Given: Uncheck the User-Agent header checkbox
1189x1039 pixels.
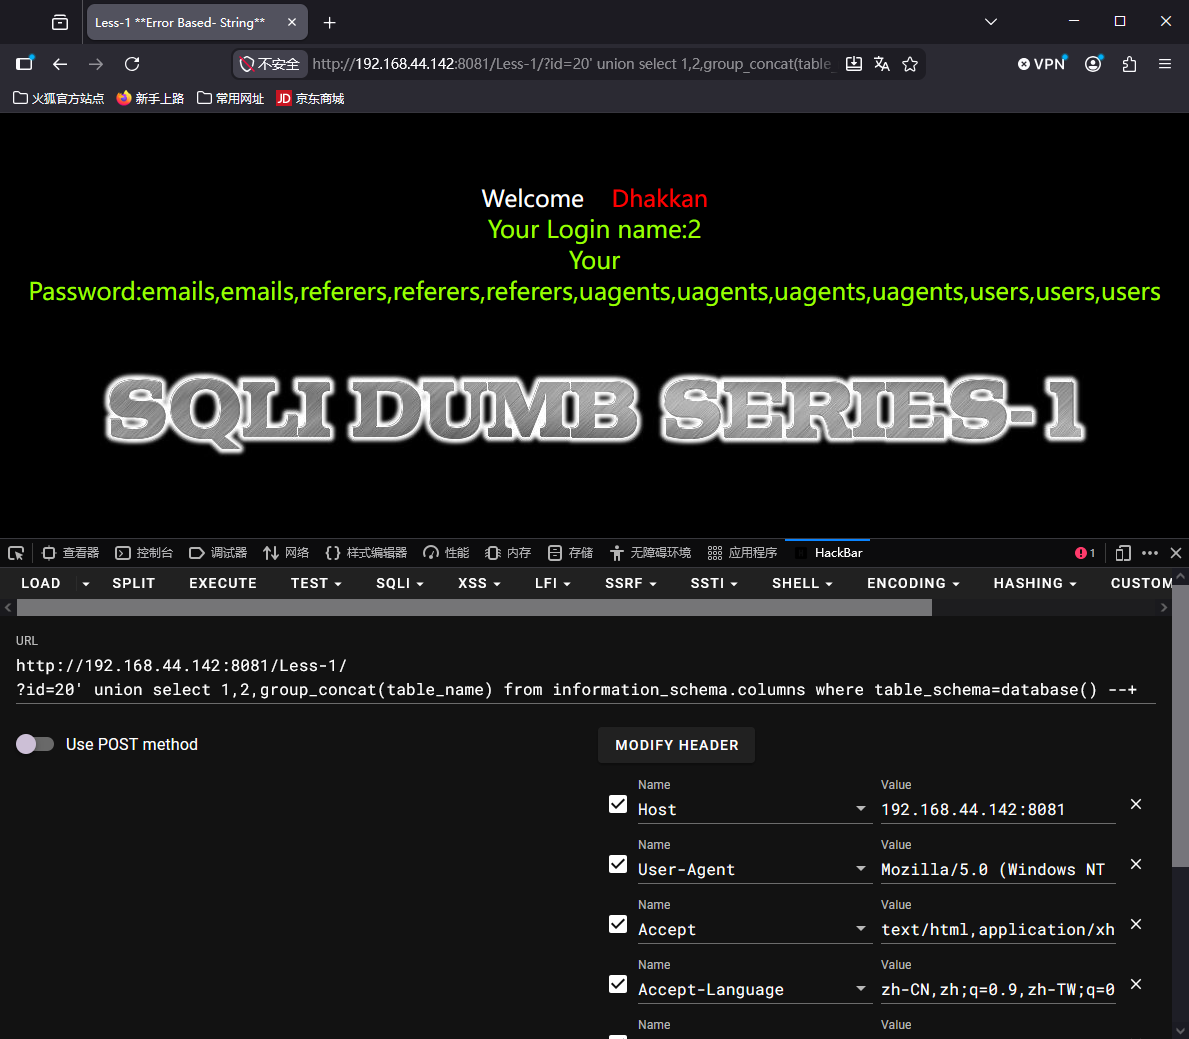Looking at the screenshot, I should (618, 864).
